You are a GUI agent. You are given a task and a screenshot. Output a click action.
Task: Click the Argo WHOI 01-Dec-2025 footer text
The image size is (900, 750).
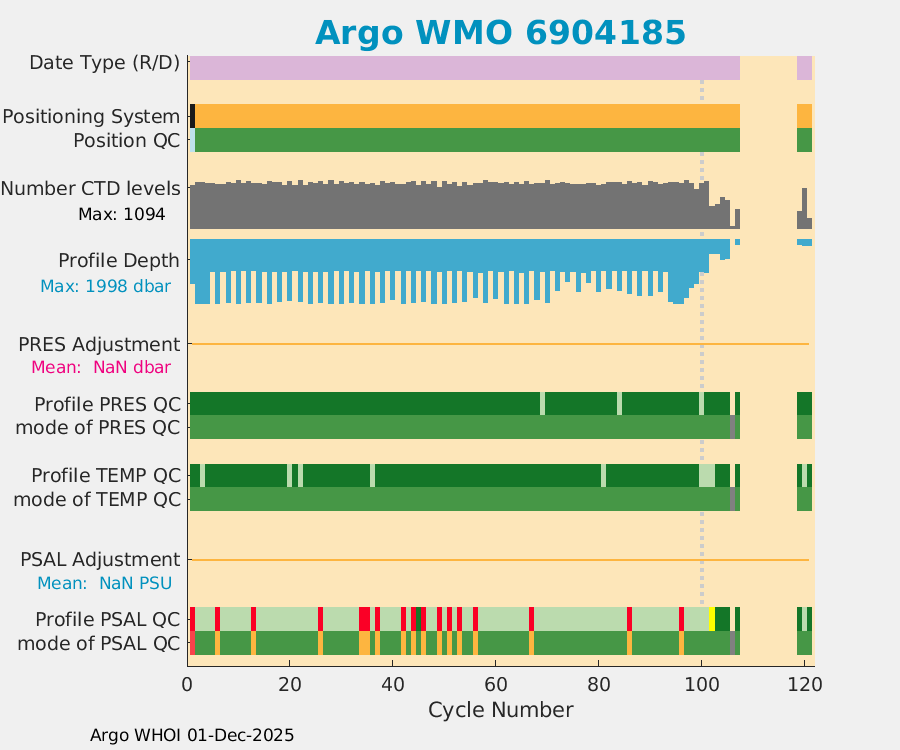click(192, 735)
